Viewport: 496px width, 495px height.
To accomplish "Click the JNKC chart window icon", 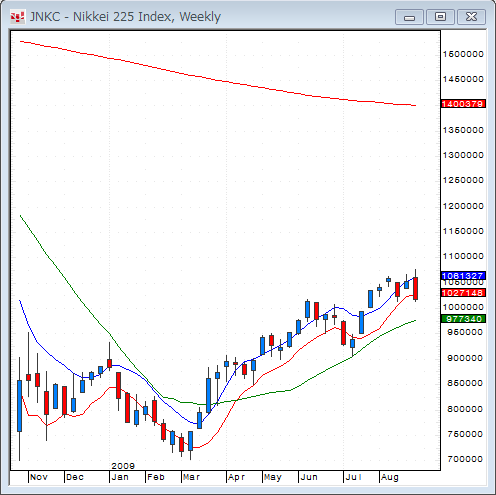I will [17, 17].
